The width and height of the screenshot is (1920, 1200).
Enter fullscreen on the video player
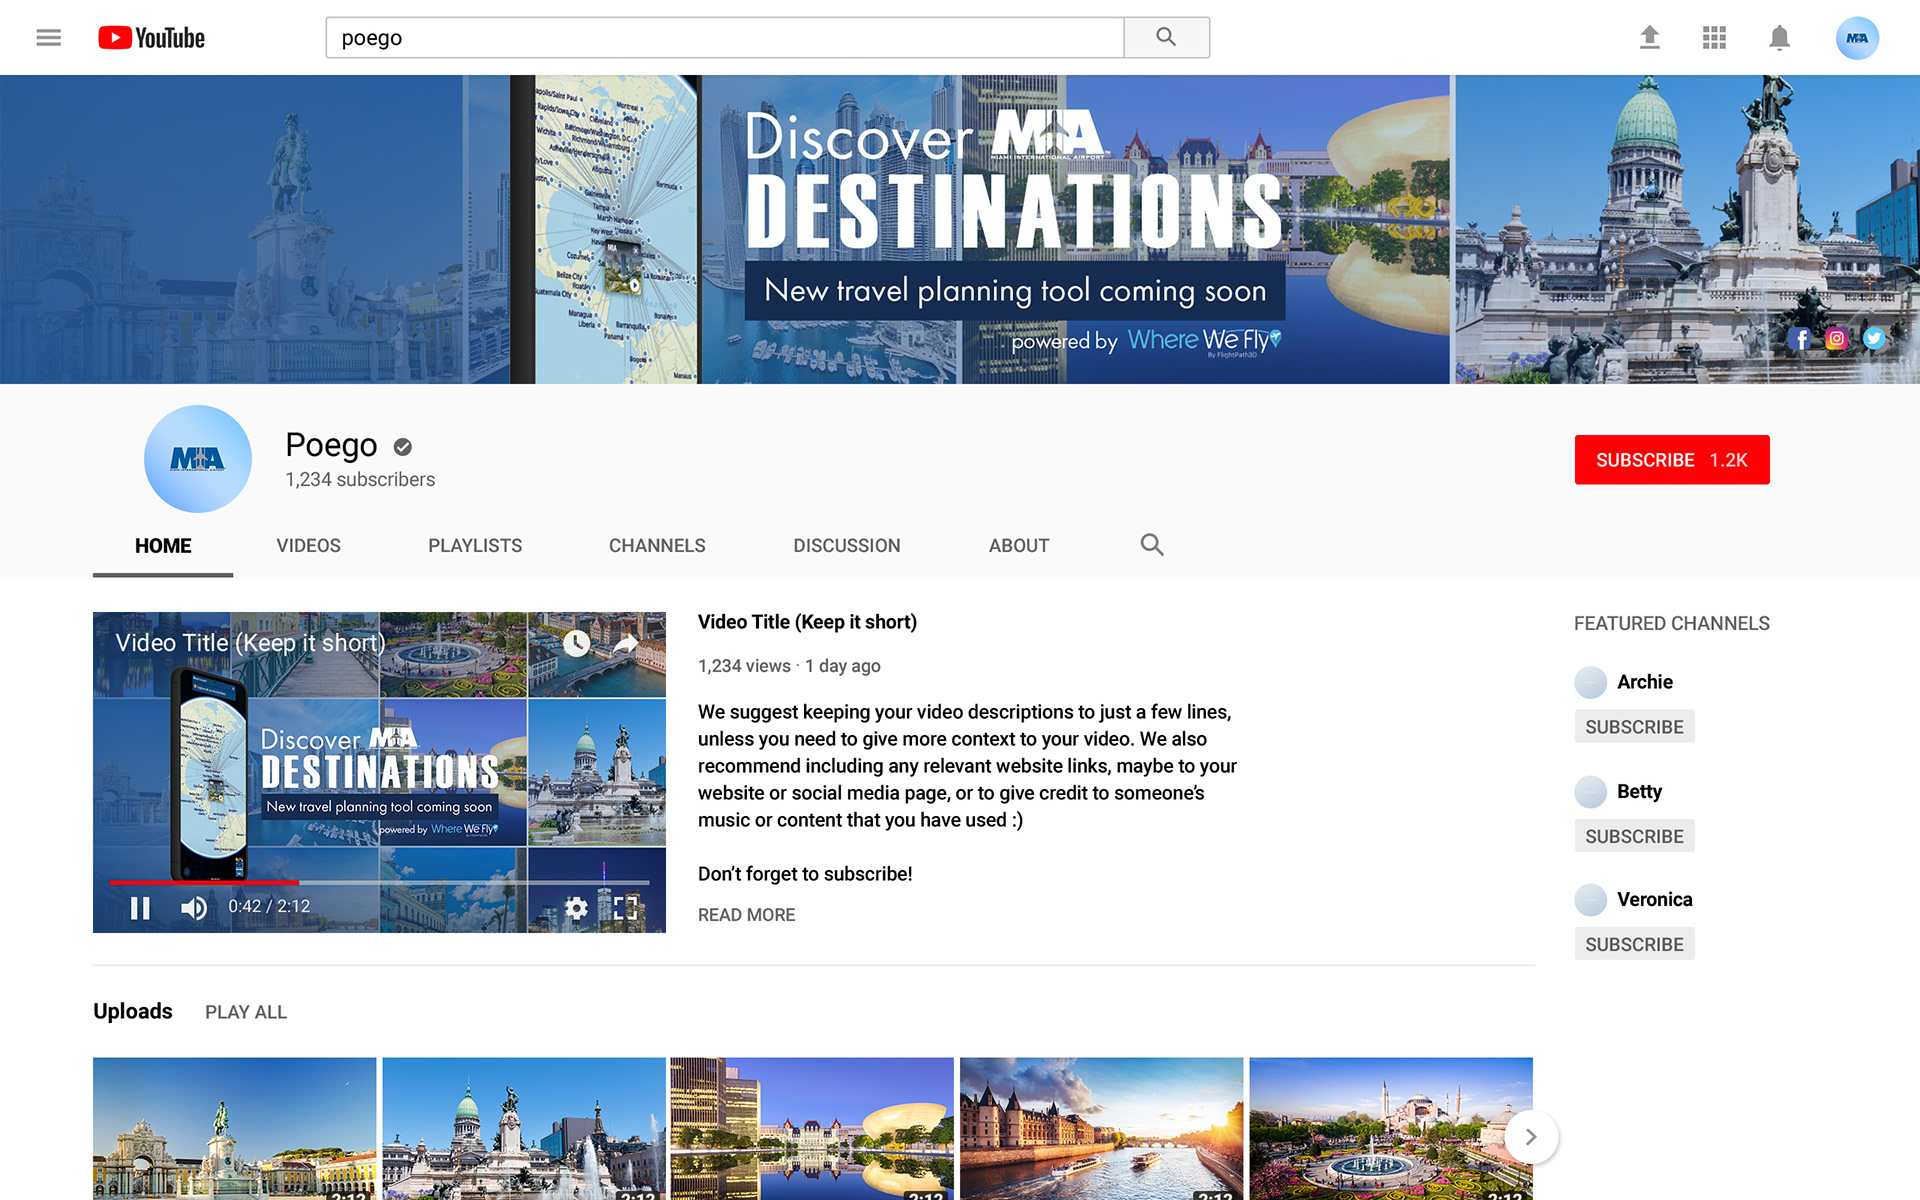coord(625,907)
